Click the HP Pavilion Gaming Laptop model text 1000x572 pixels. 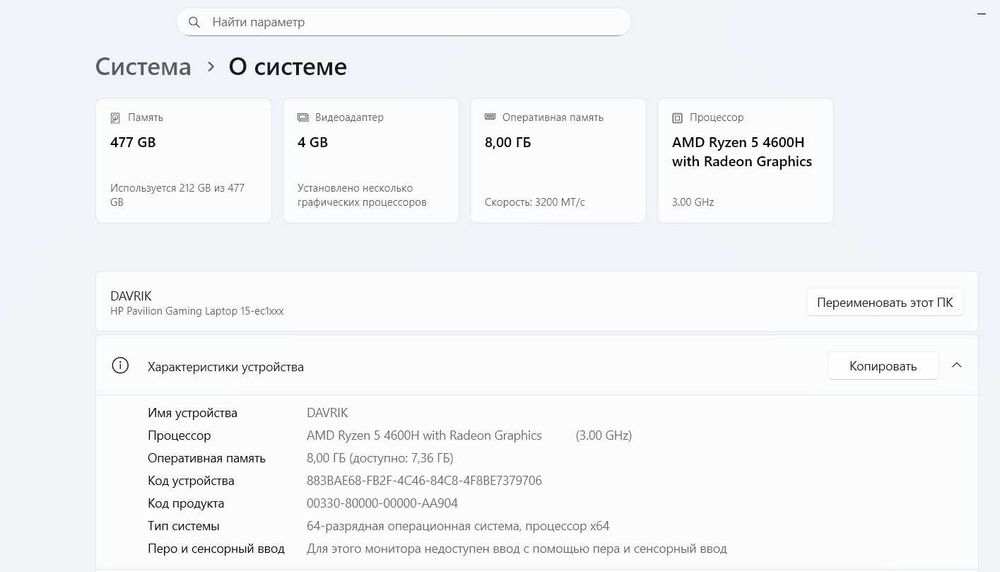pos(197,311)
